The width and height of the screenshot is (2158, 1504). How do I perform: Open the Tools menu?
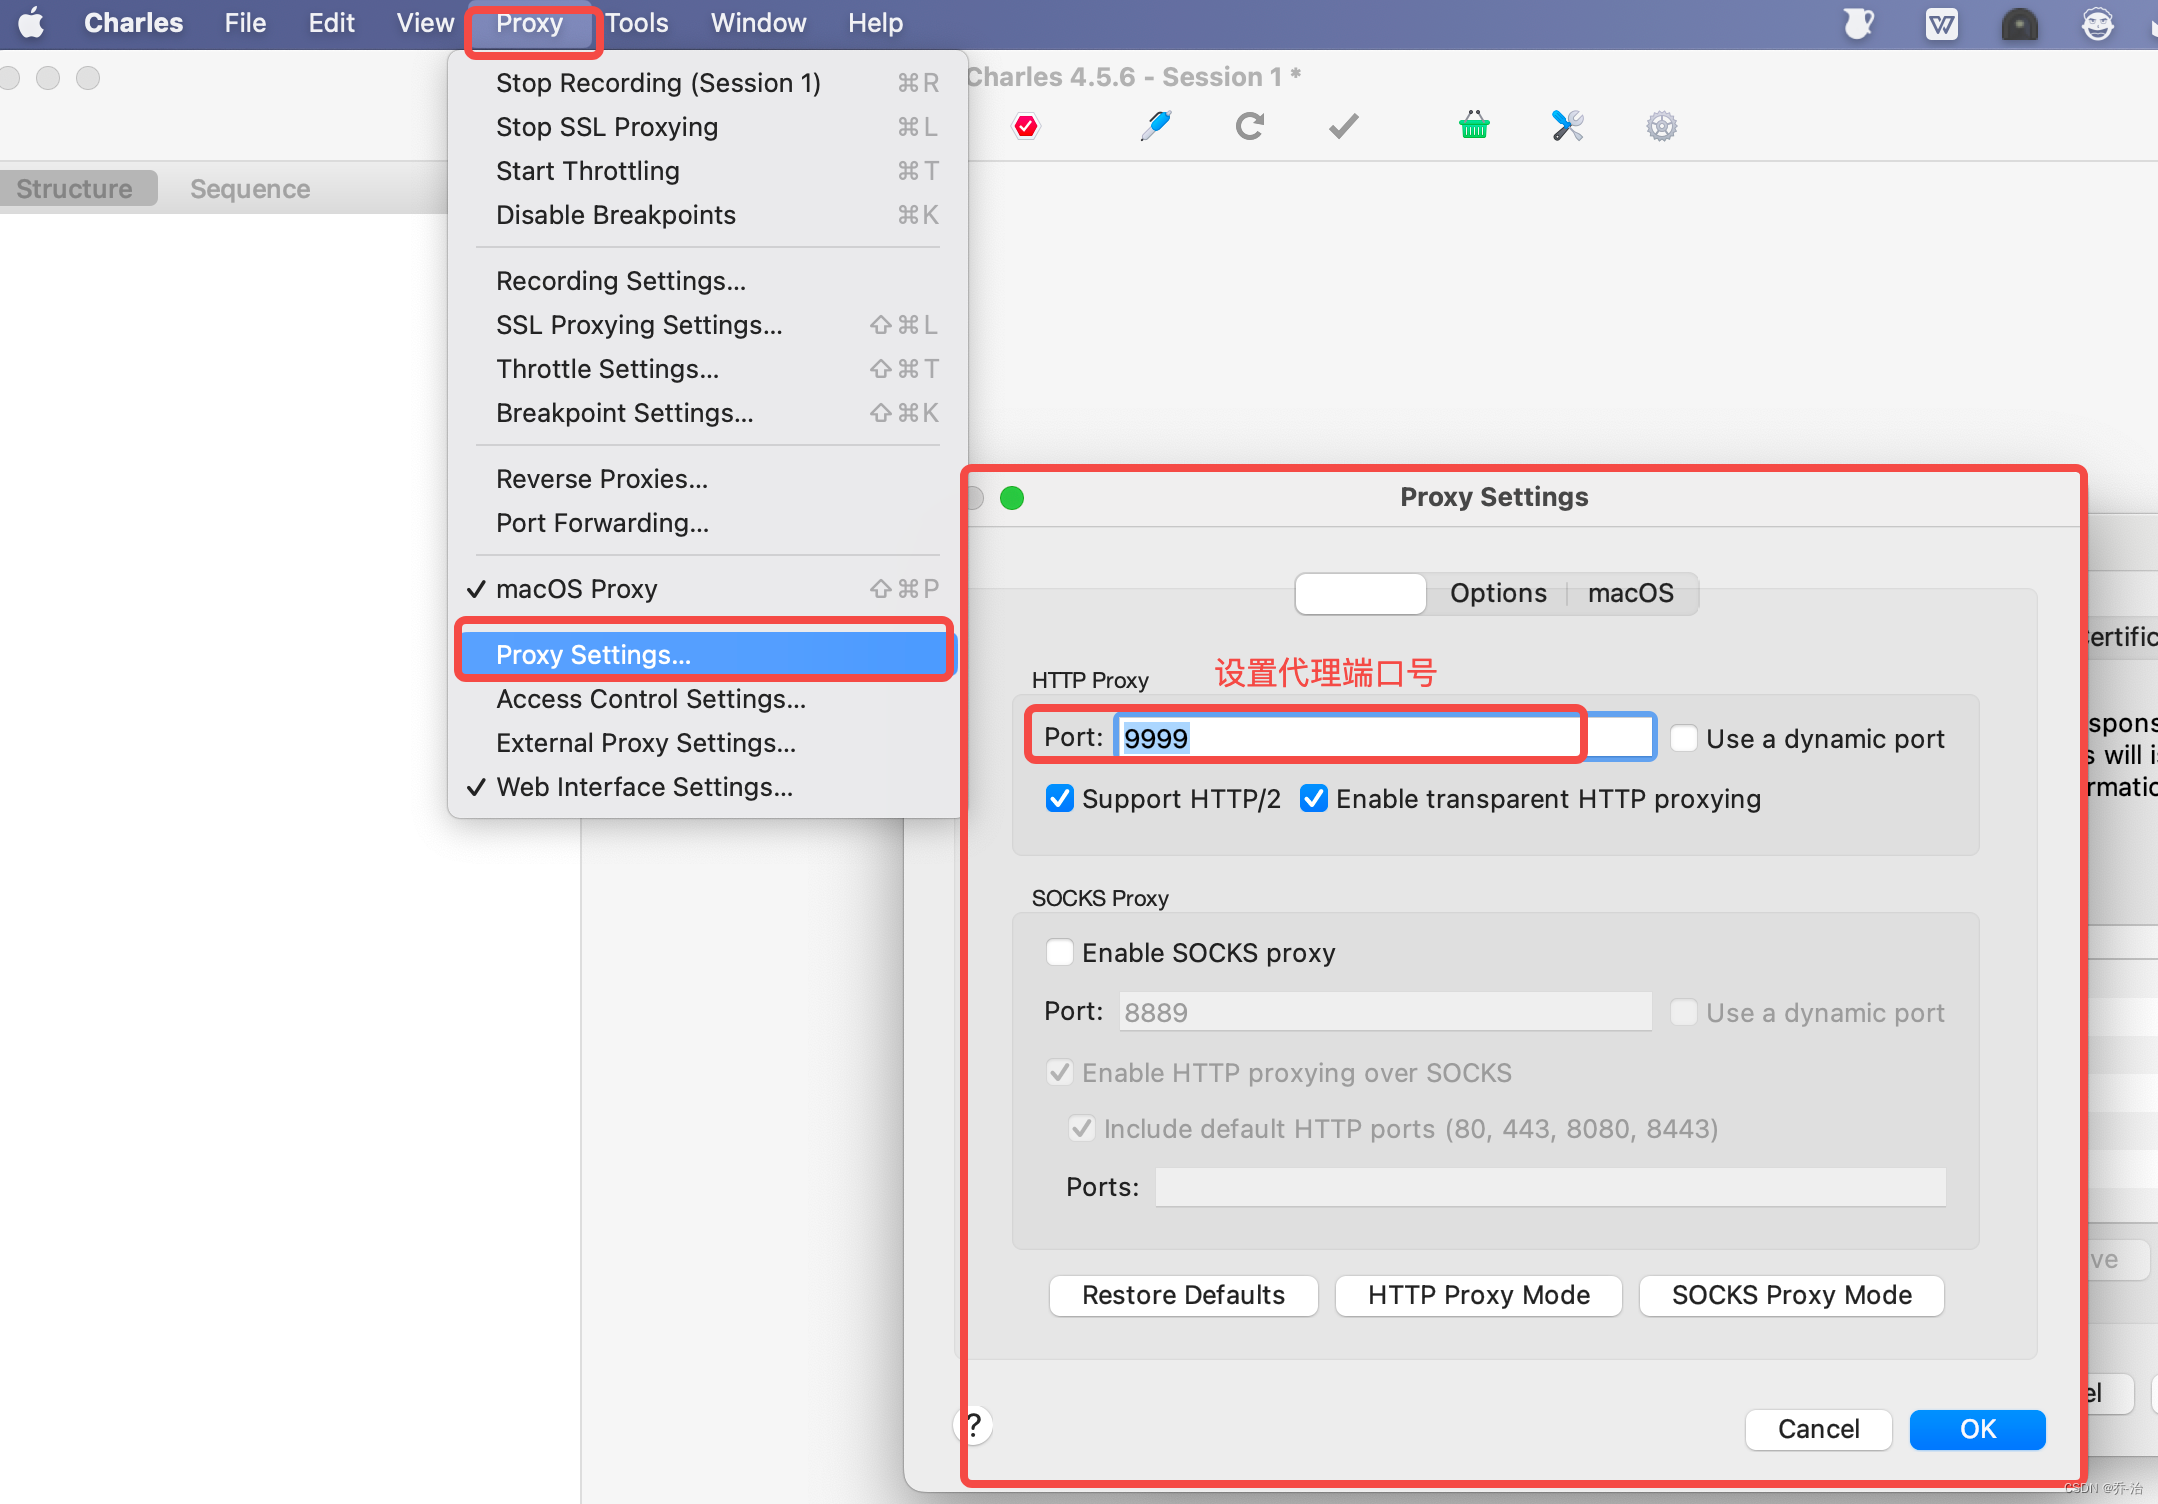point(636,23)
